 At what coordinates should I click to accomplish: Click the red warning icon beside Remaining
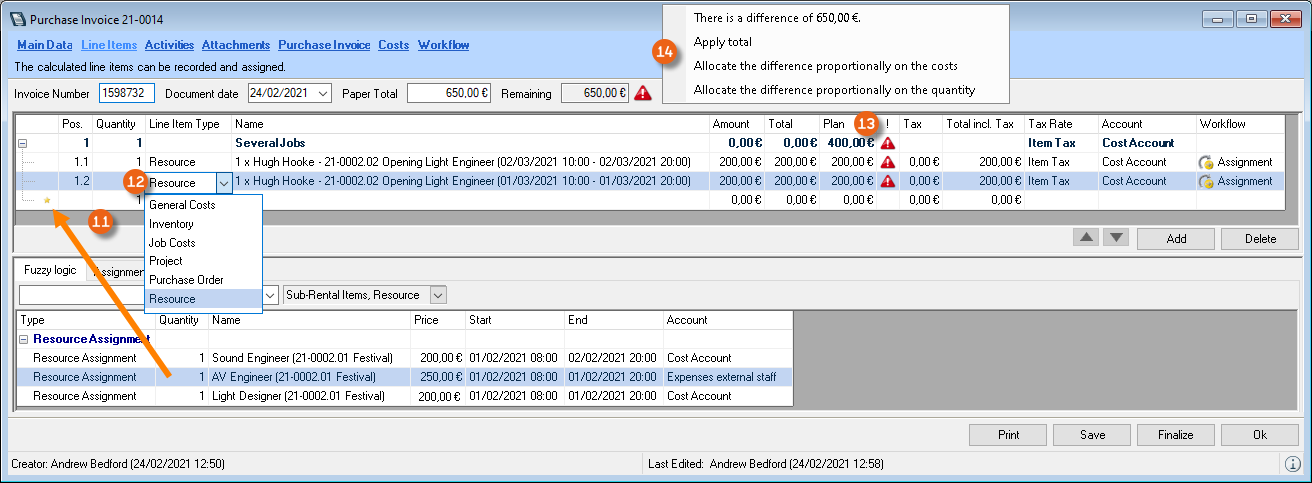coord(642,93)
